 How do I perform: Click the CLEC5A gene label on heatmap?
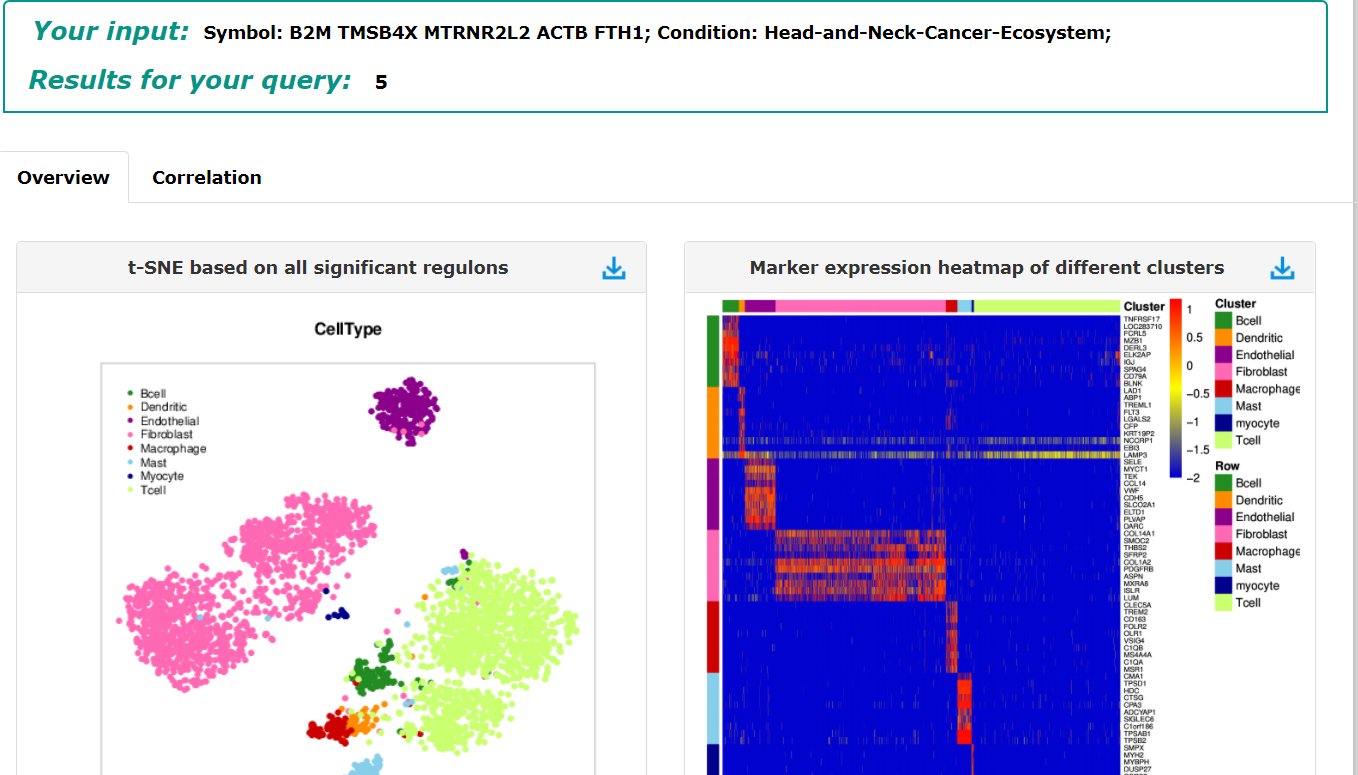(x=1137, y=605)
